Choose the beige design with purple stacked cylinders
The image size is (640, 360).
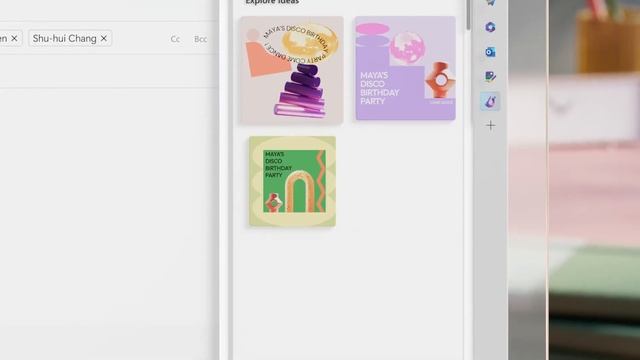pyautogui.click(x=291, y=70)
